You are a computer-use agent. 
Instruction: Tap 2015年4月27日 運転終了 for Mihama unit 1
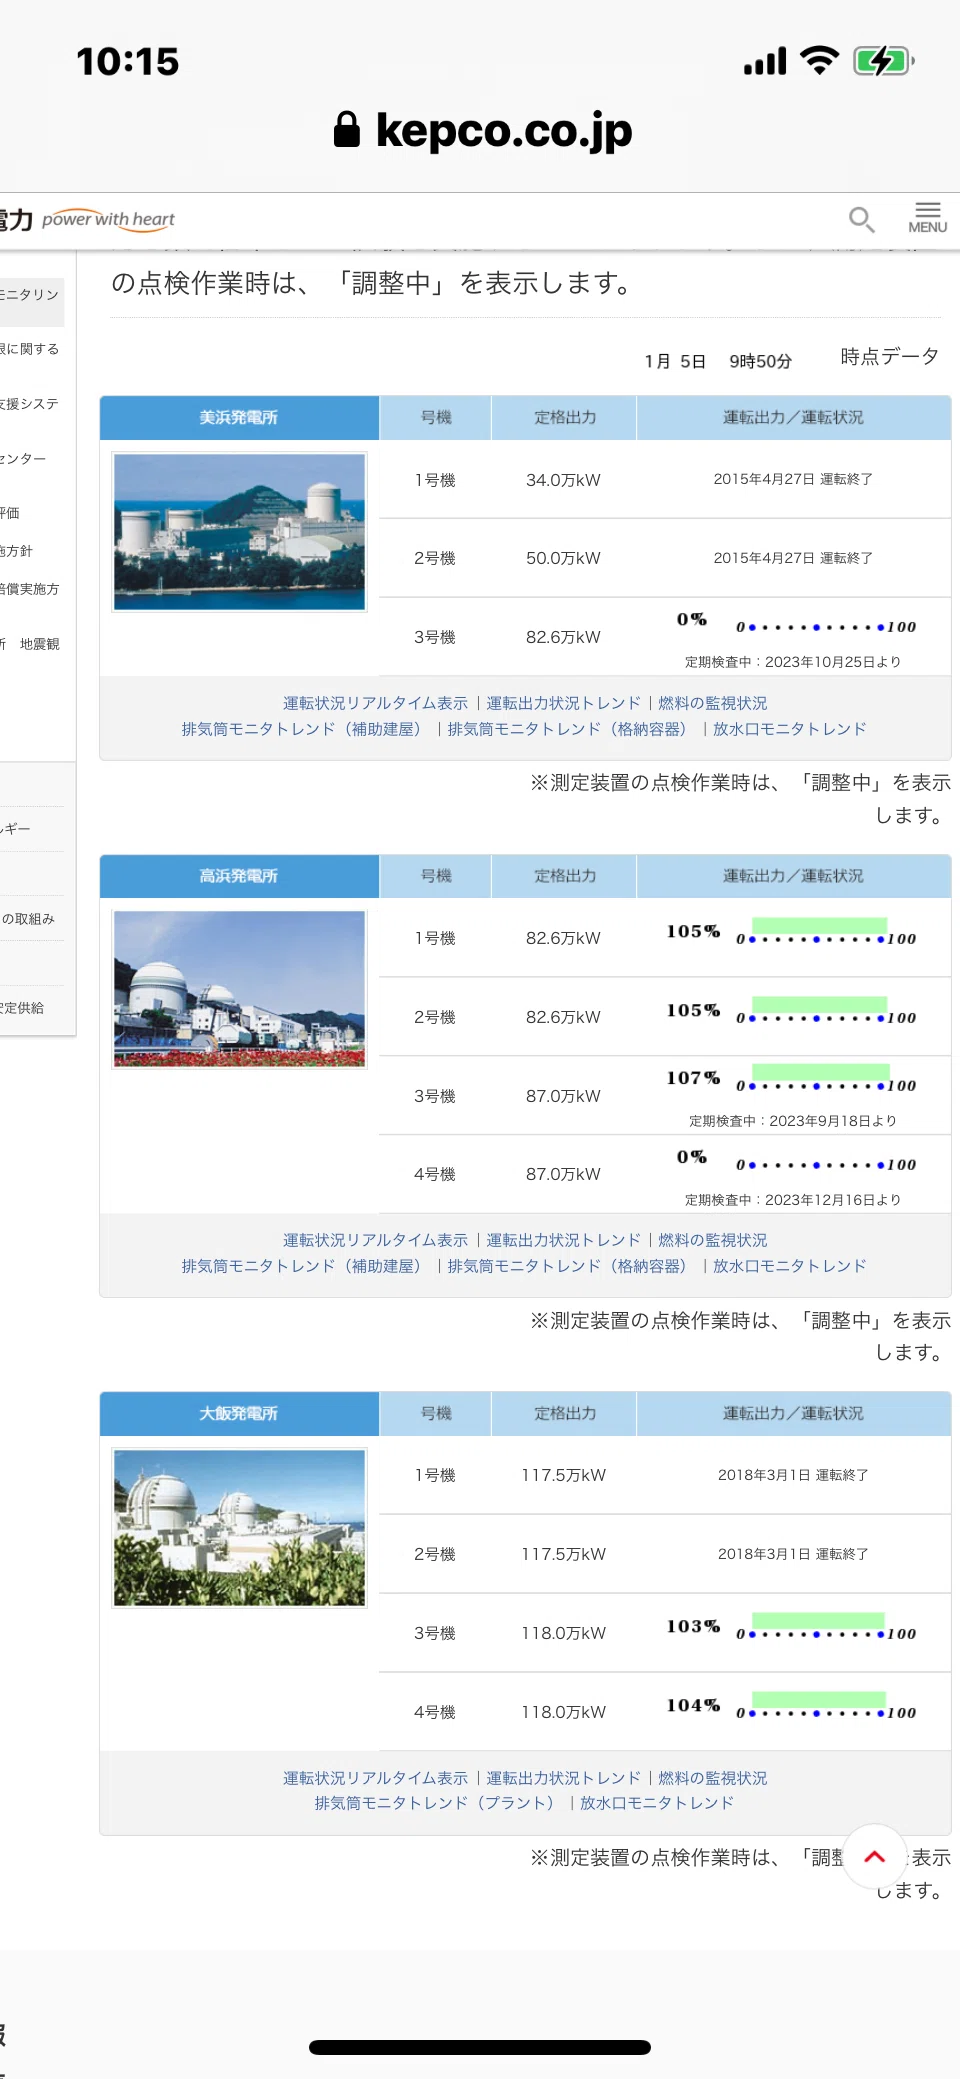[x=793, y=480]
